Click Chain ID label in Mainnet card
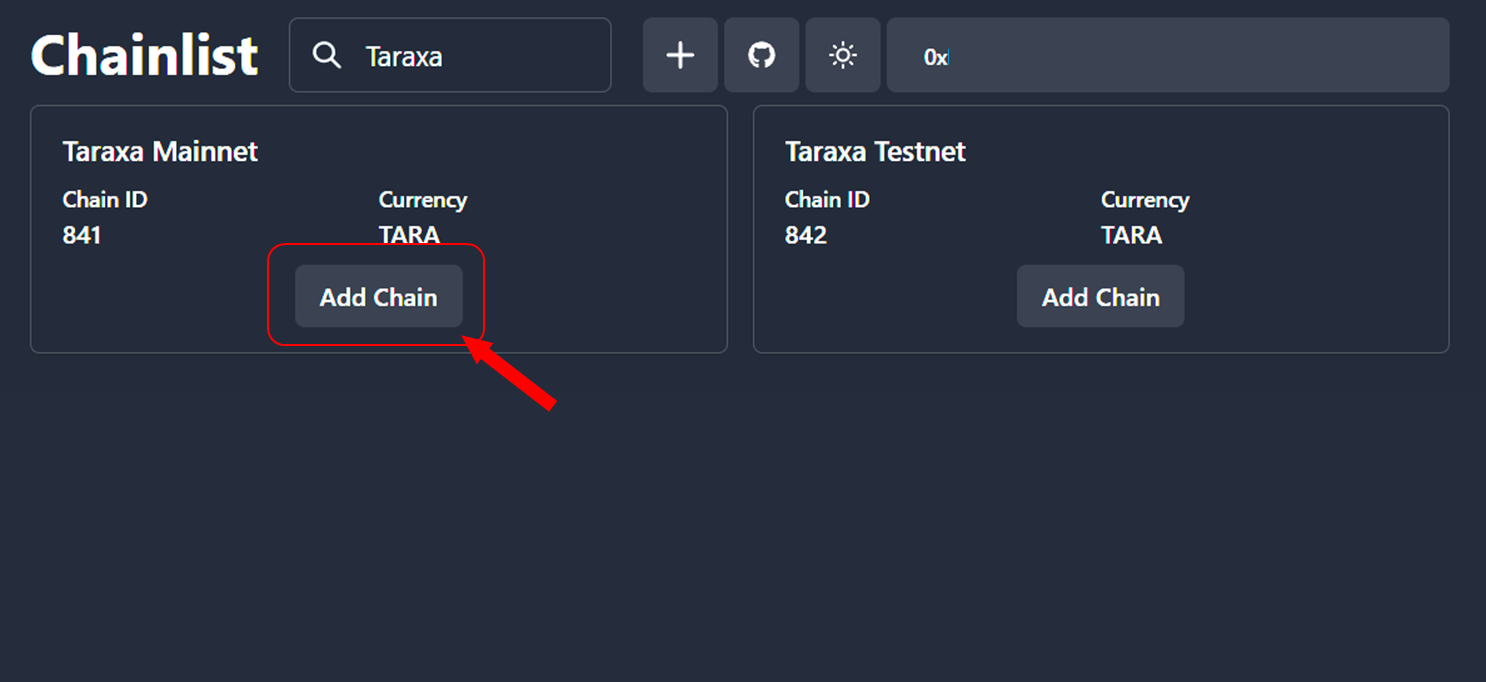 (x=105, y=200)
